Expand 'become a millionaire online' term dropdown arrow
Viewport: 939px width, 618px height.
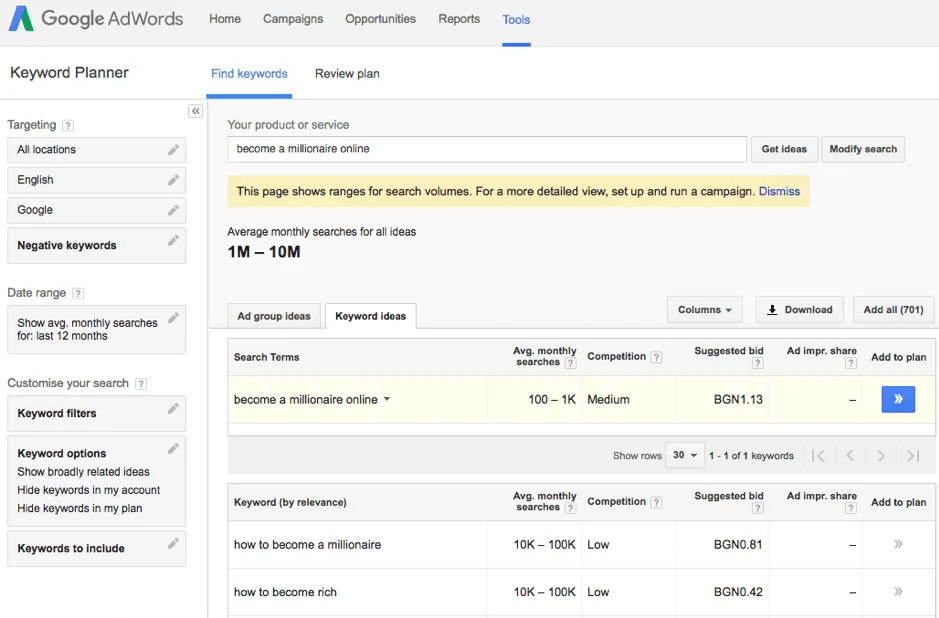tap(387, 399)
